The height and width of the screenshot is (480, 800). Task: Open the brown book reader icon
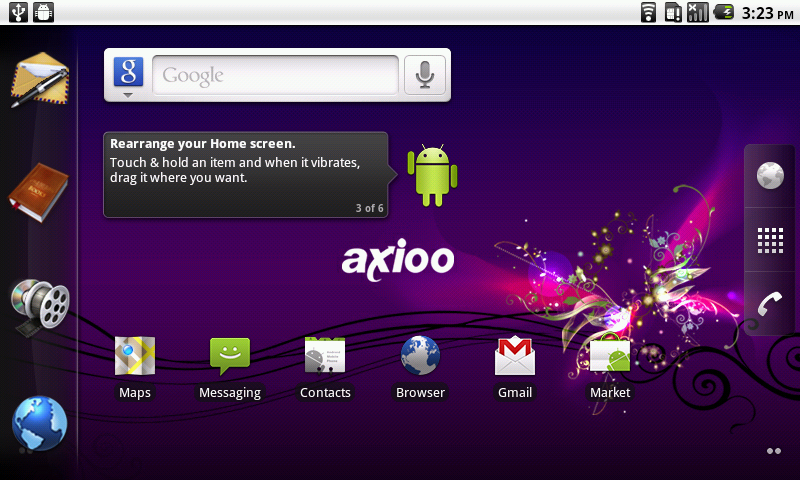tap(39, 192)
